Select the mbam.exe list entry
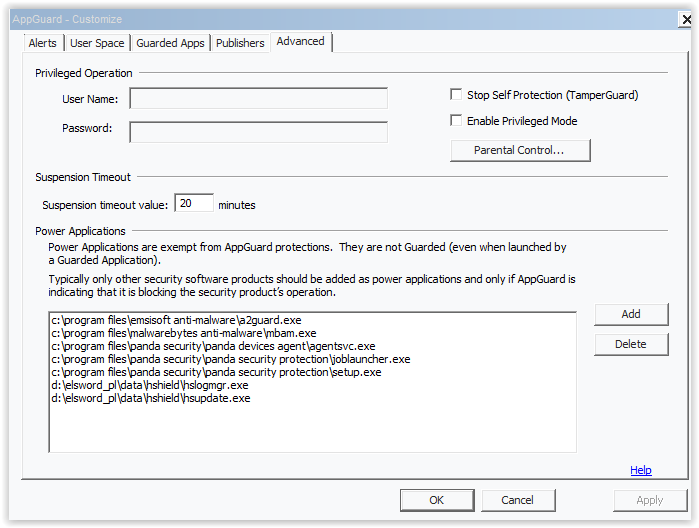Image resolution: width=699 pixels, height=528 pixels. coord(184,333)
